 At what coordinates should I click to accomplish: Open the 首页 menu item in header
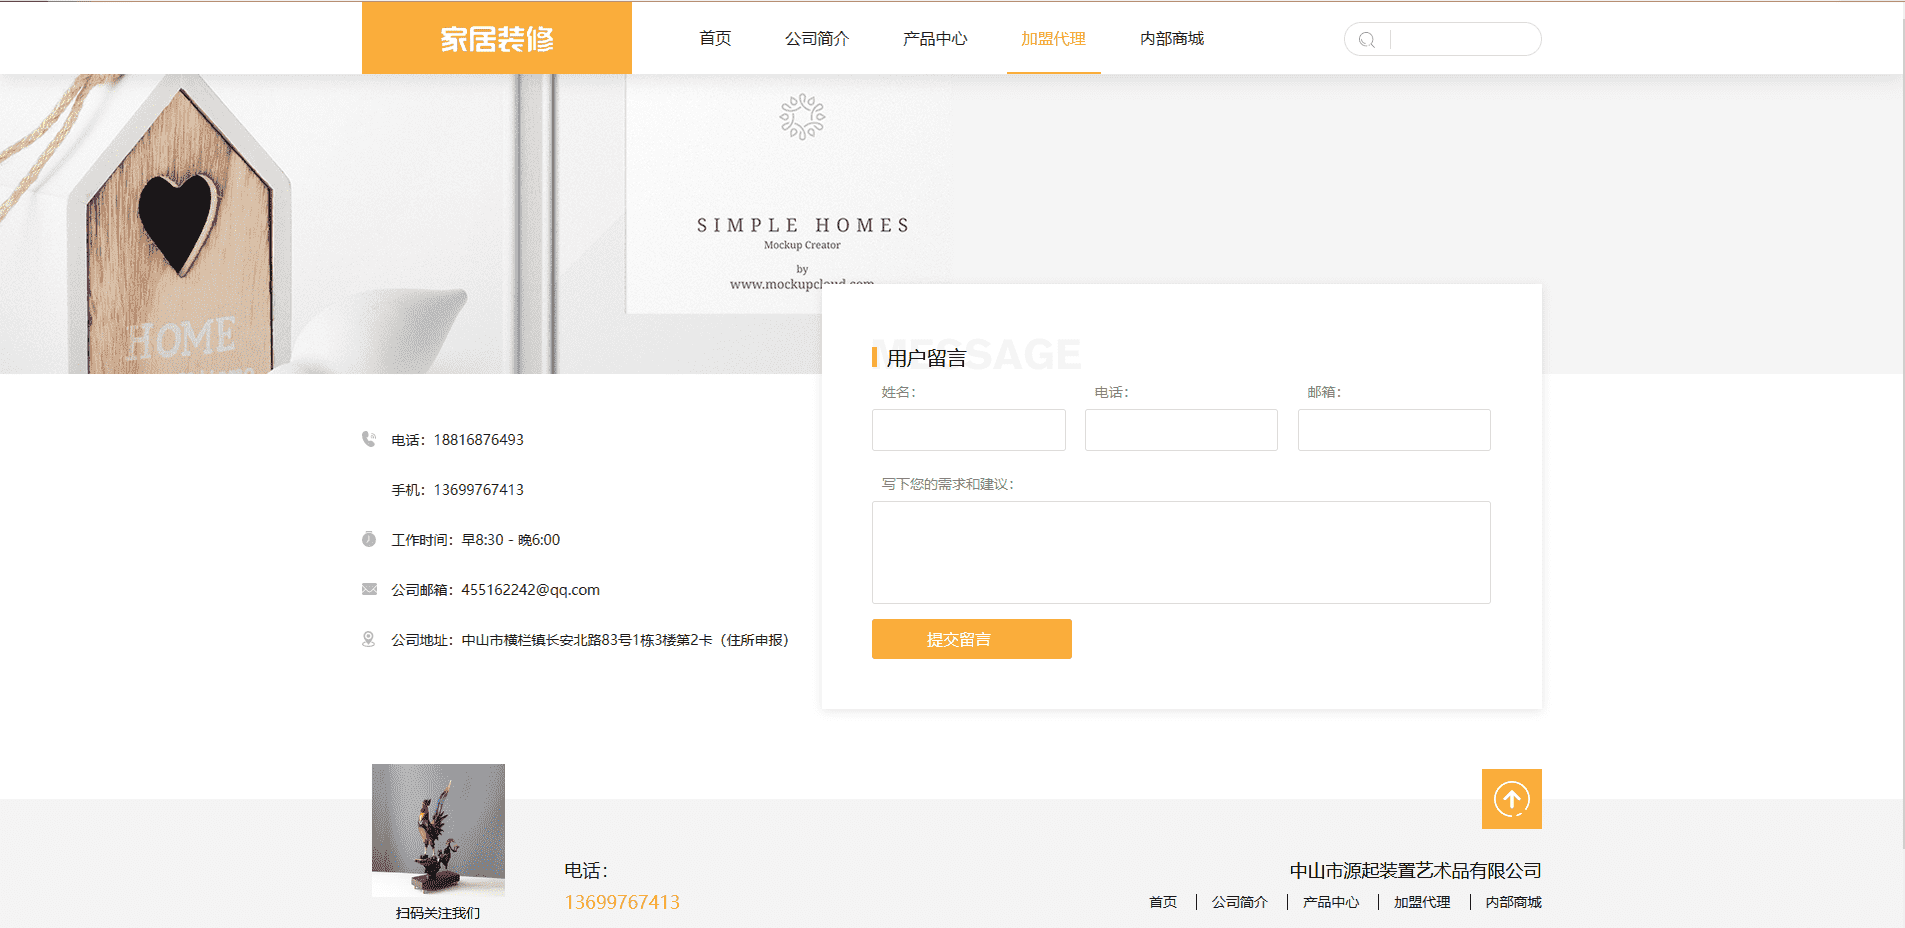[715, 38]
